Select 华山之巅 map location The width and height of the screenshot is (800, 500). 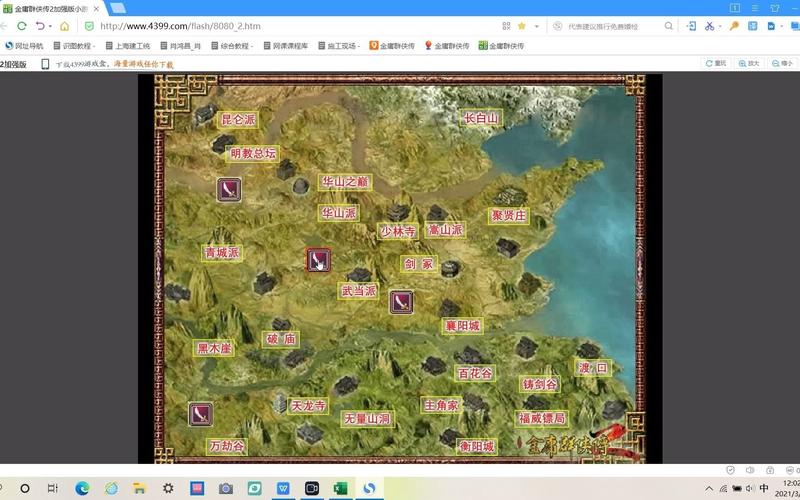[344, 182]
